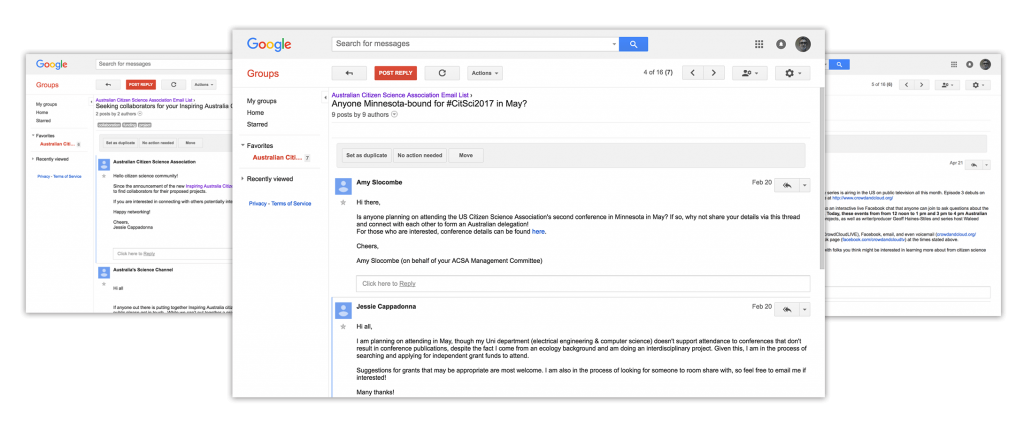This screenshot has height=425, width=1024.
Task: Select Australian Citi… group in the front window
Action: coord(276,157)
